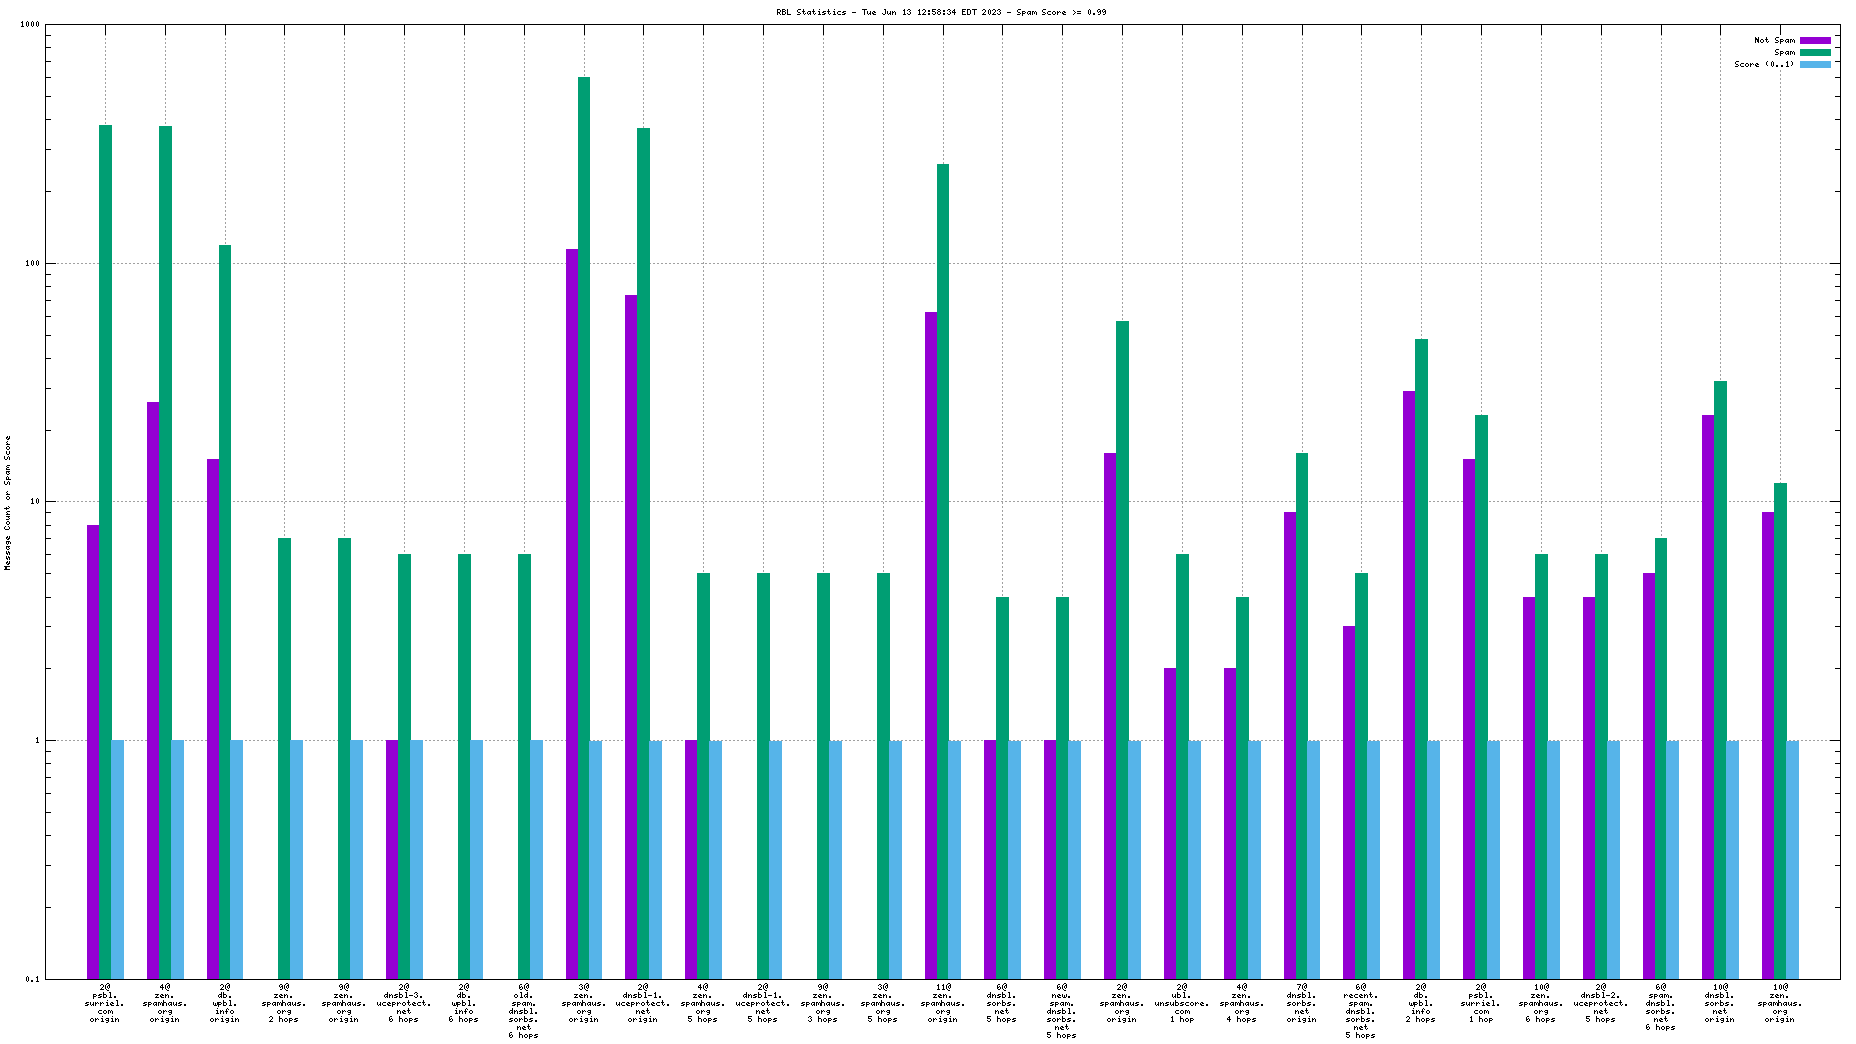The height and width of the screenshot is (1044, 1856).
Task: Click the green Spam legend swatch
Action: [x=1815, y=53]
